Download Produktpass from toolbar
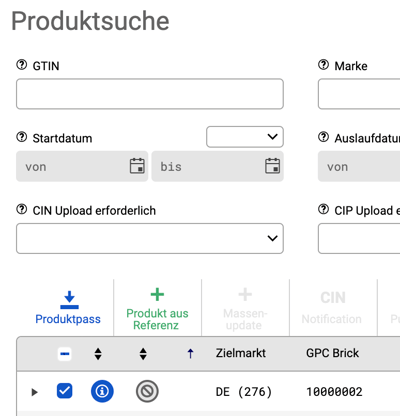Screen dimensions: 400x416 coord(68,307)
